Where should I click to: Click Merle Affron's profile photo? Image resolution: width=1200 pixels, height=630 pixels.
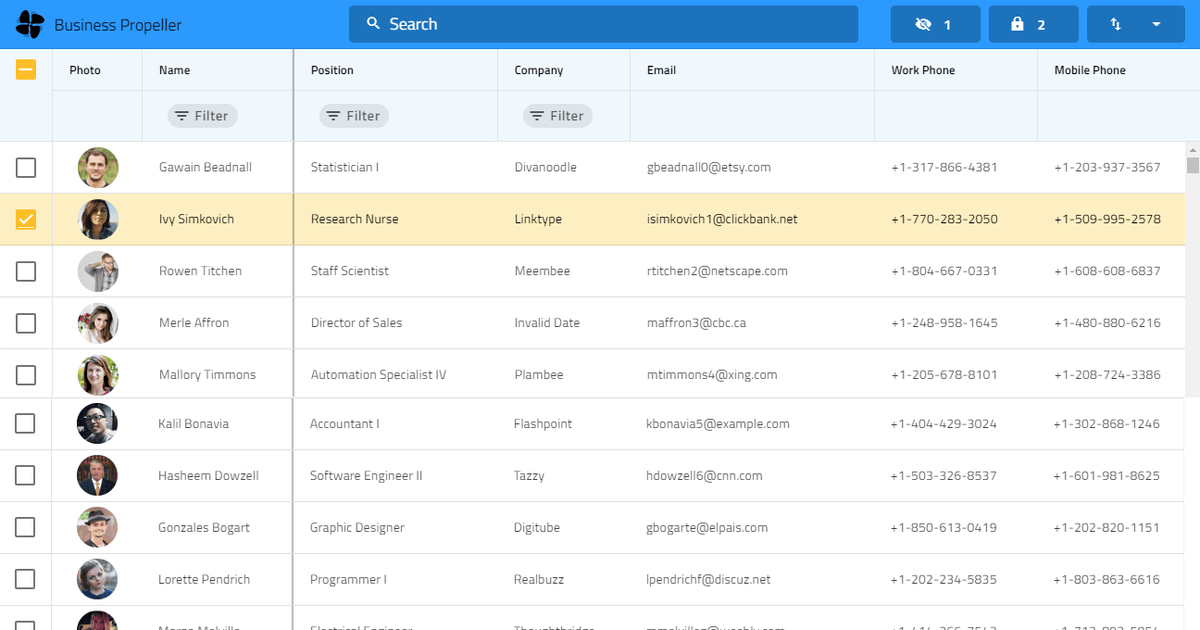(x=97, y=323)
